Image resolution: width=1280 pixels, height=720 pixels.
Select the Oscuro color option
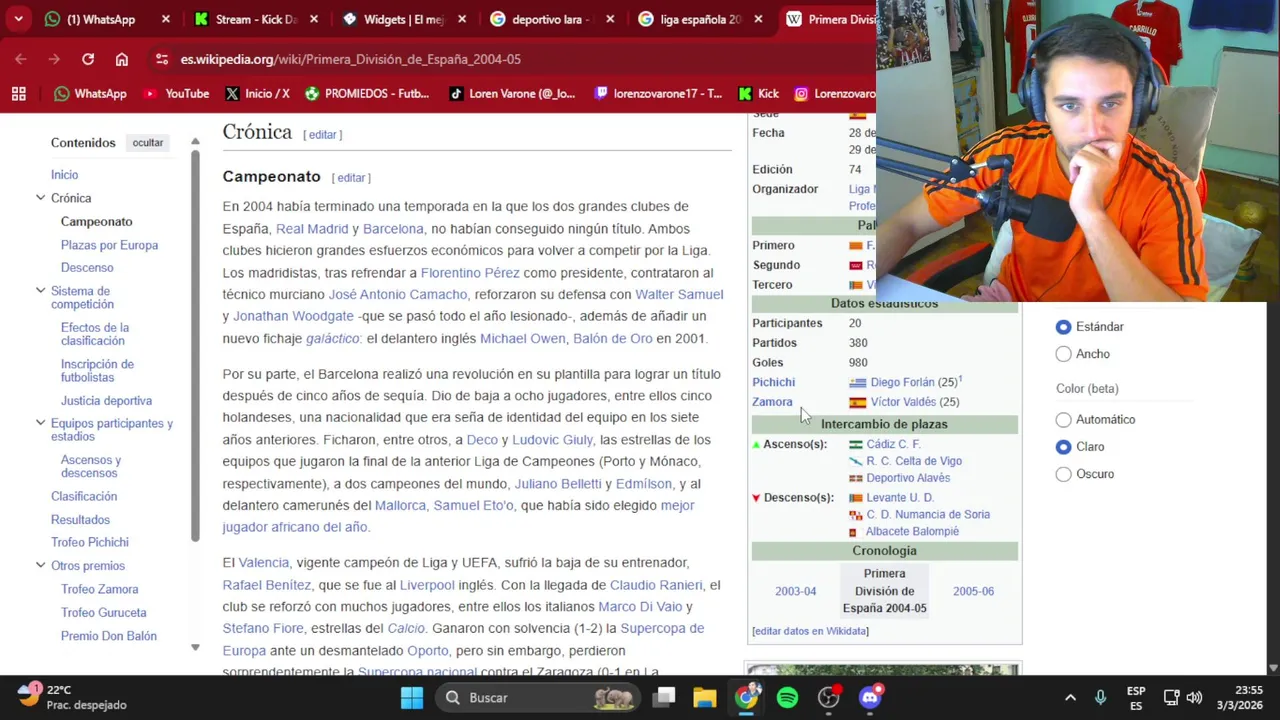pyautogui.click(x=1063, y=474)
